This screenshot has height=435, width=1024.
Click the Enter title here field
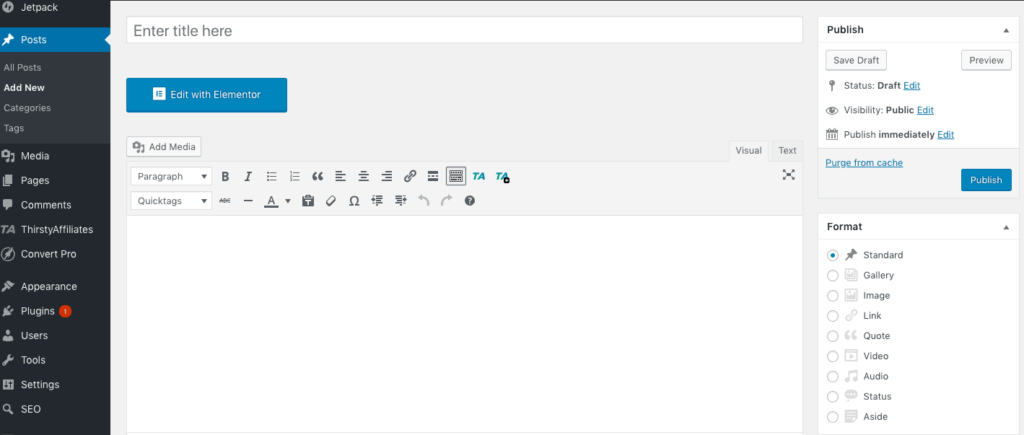pos(464,31)
